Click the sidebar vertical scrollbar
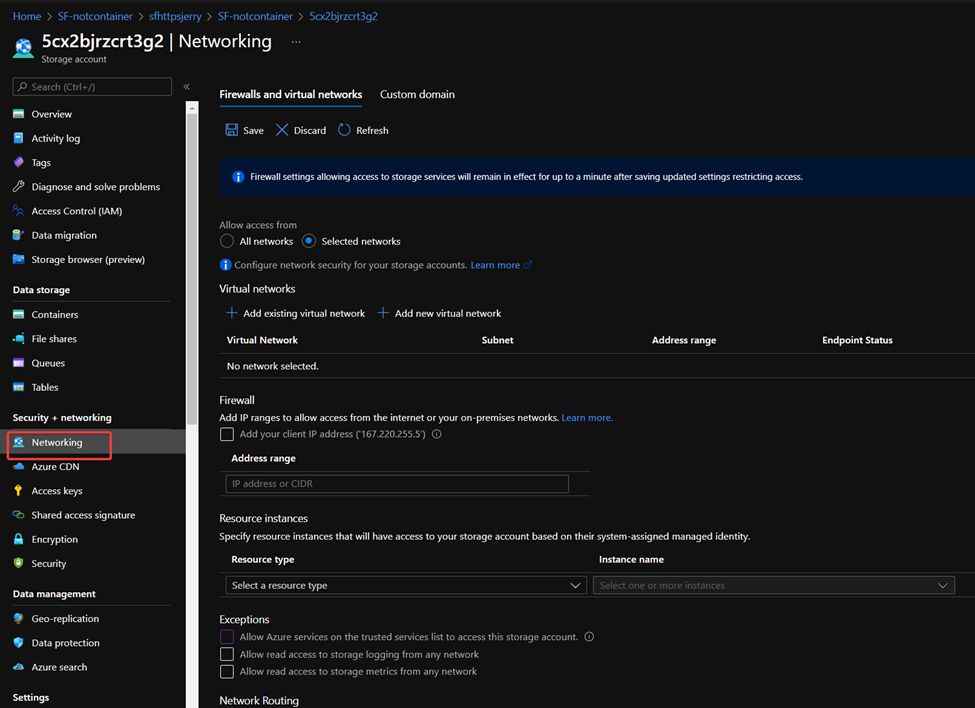The height and width of the screenshot is (708, 975). (192, 269)
